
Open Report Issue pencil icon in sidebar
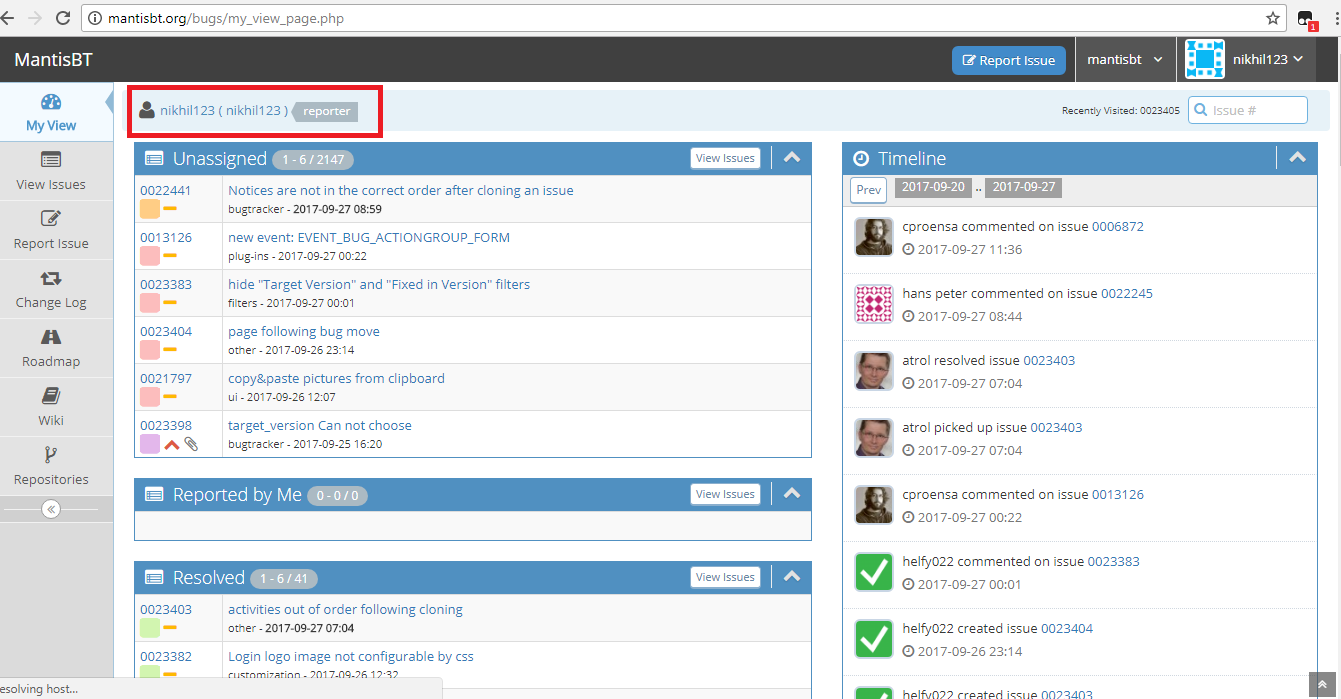[x=51, y=219]
